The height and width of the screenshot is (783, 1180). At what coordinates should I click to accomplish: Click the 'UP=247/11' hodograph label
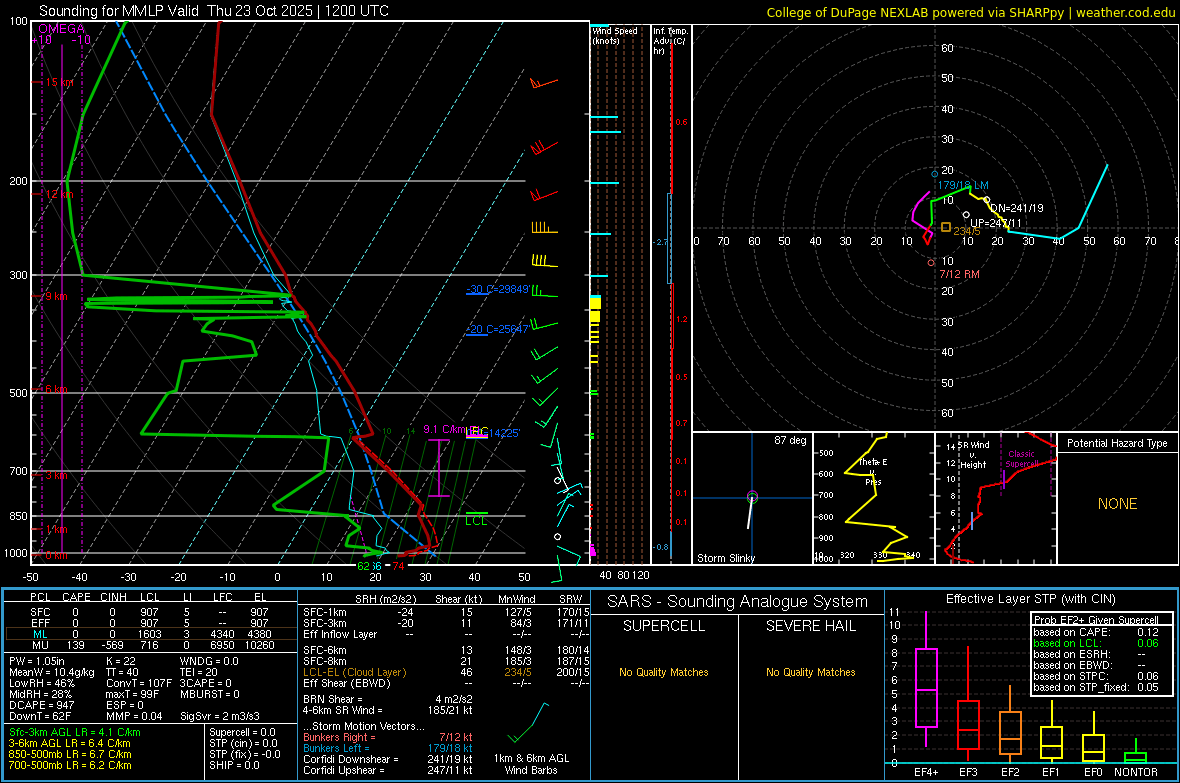(996, 223)
